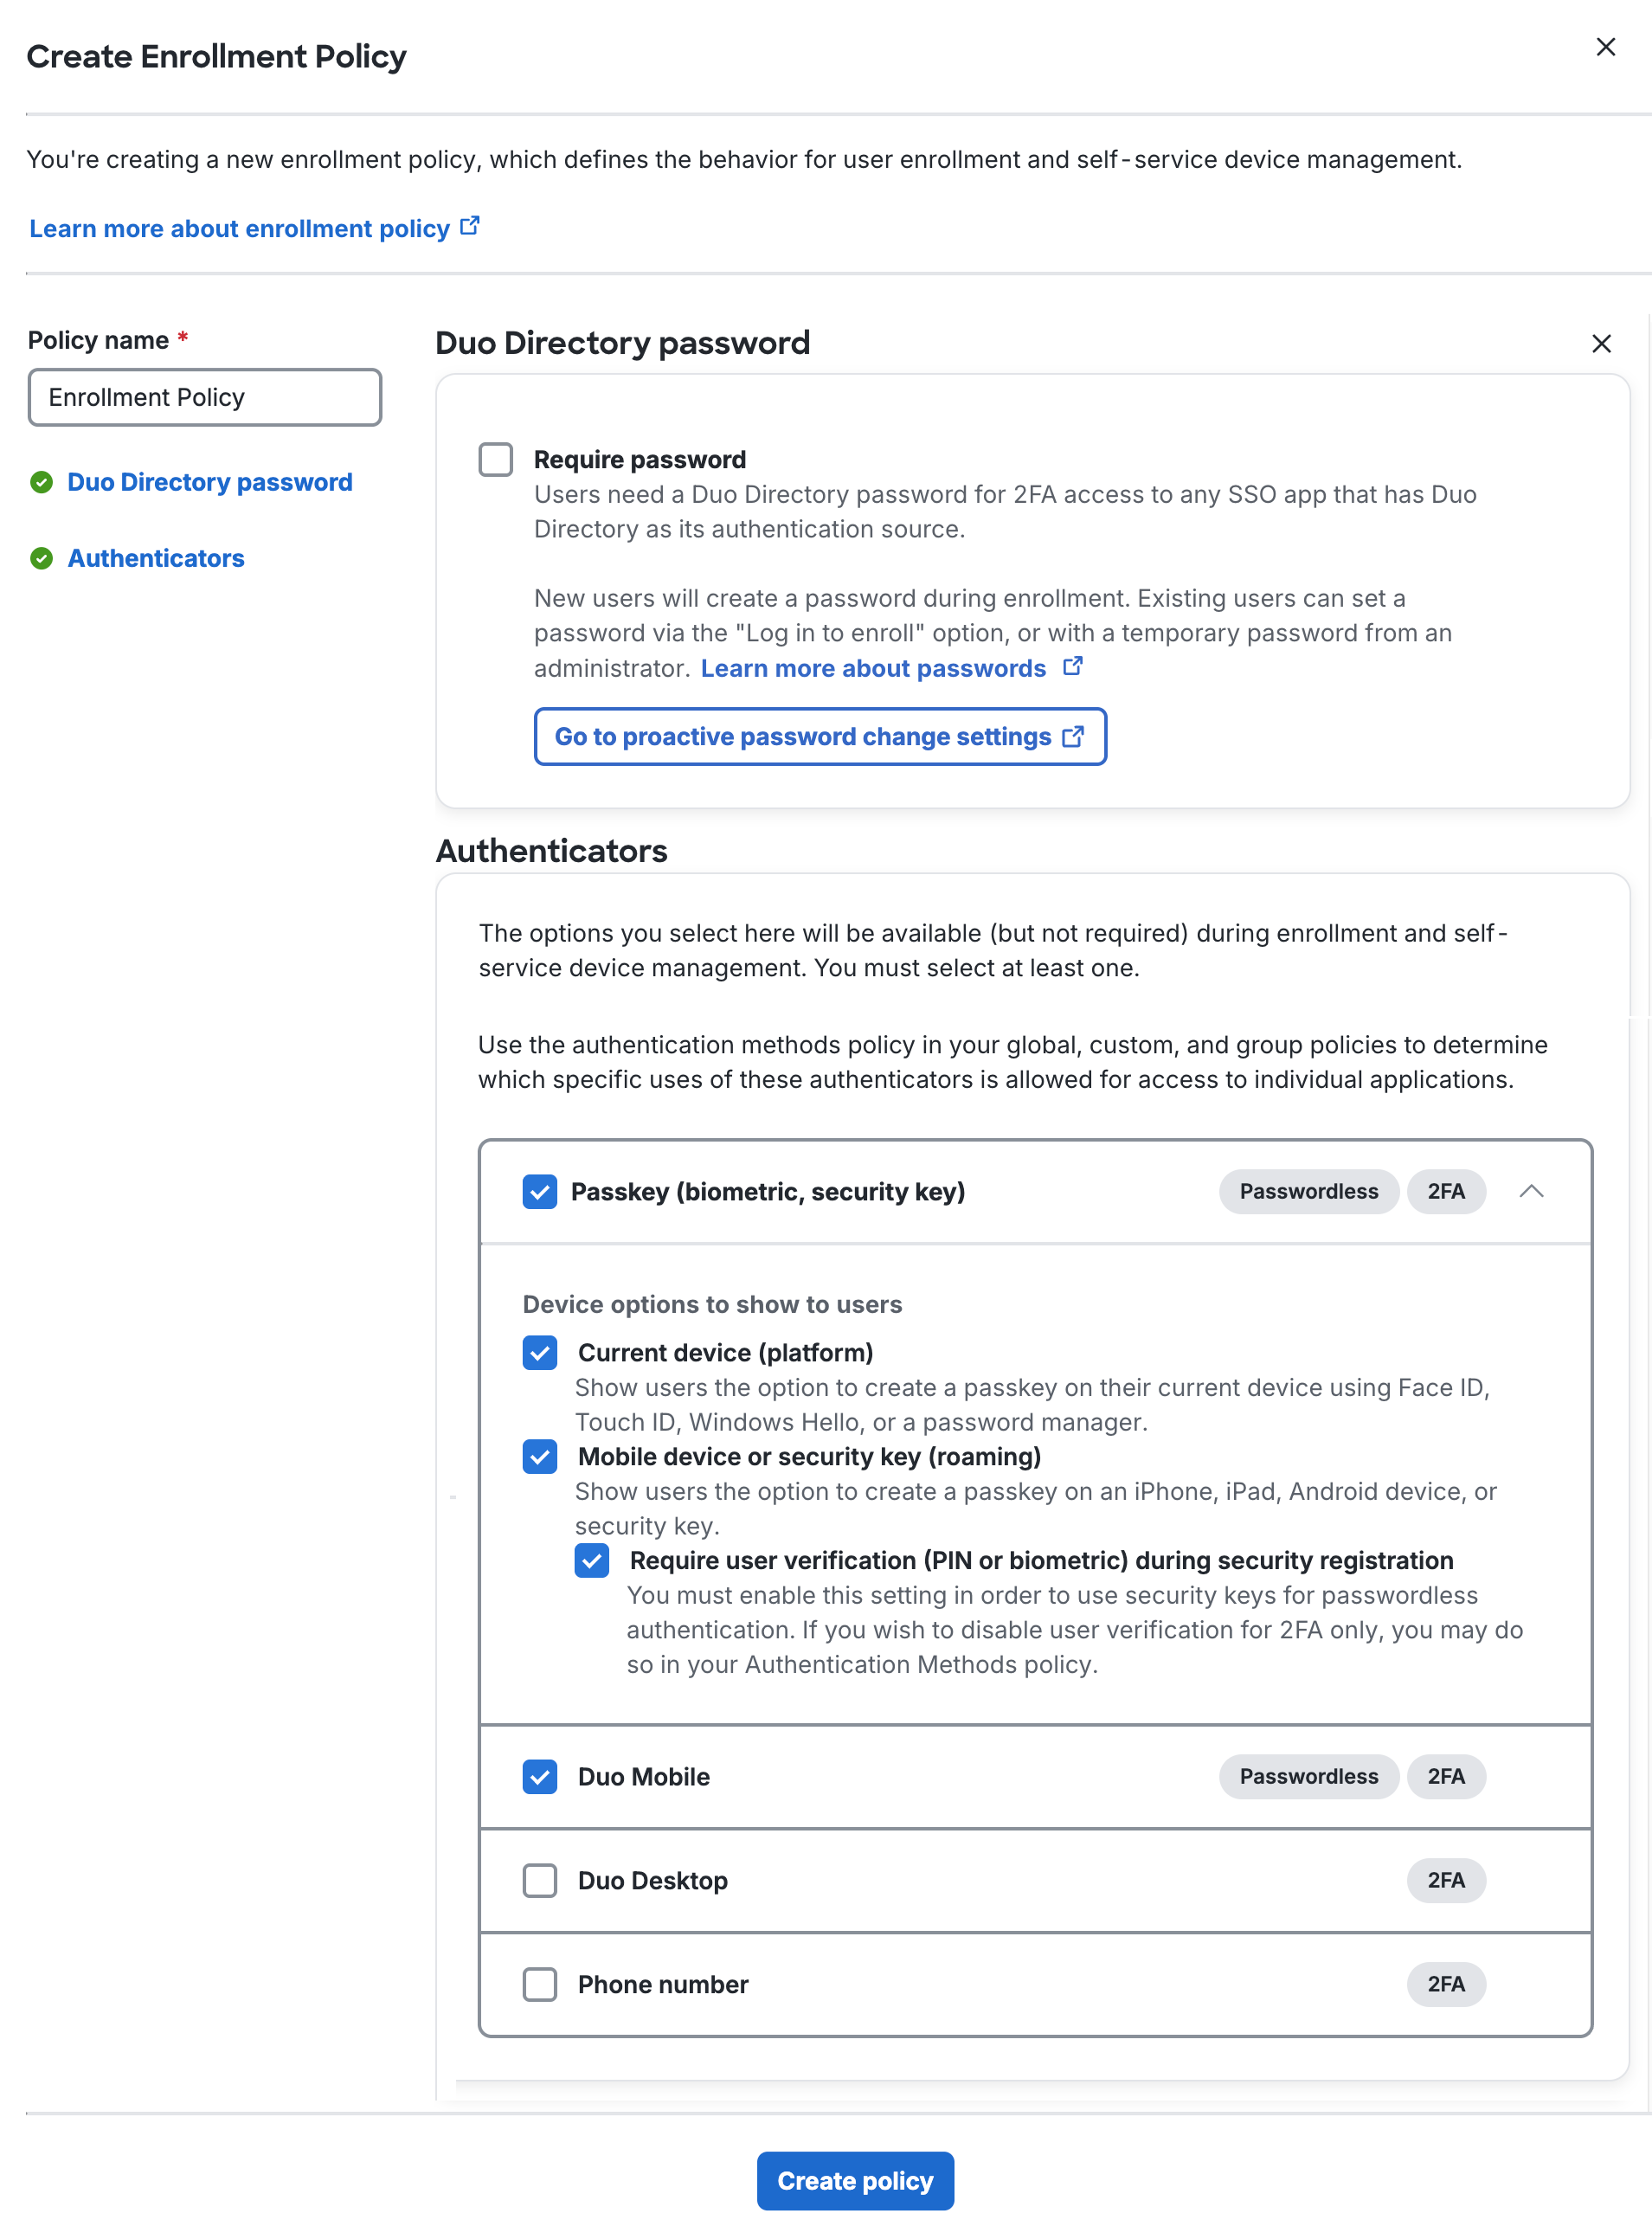This screenshot has width=1652, height=2239.
Task: Uncheck the Duo Mobile authenticator
Action: 539,1777
